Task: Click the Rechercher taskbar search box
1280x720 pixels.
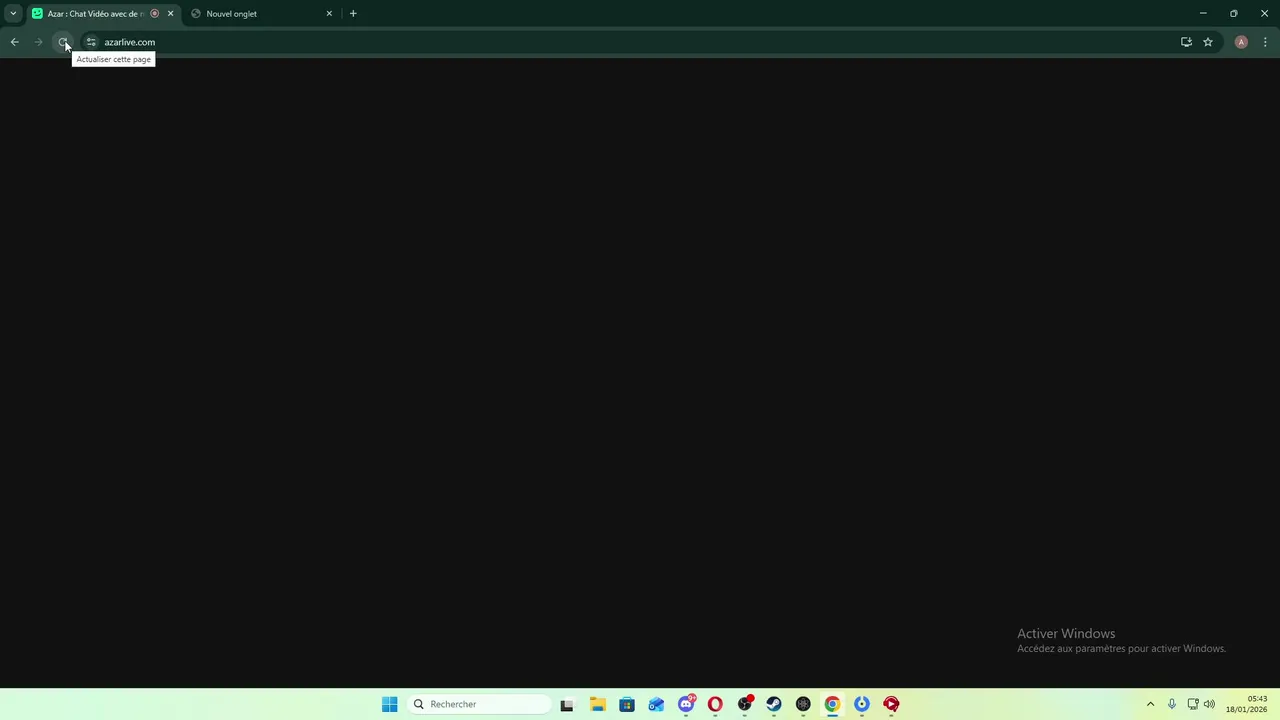Action: click(x=479, y=704)
